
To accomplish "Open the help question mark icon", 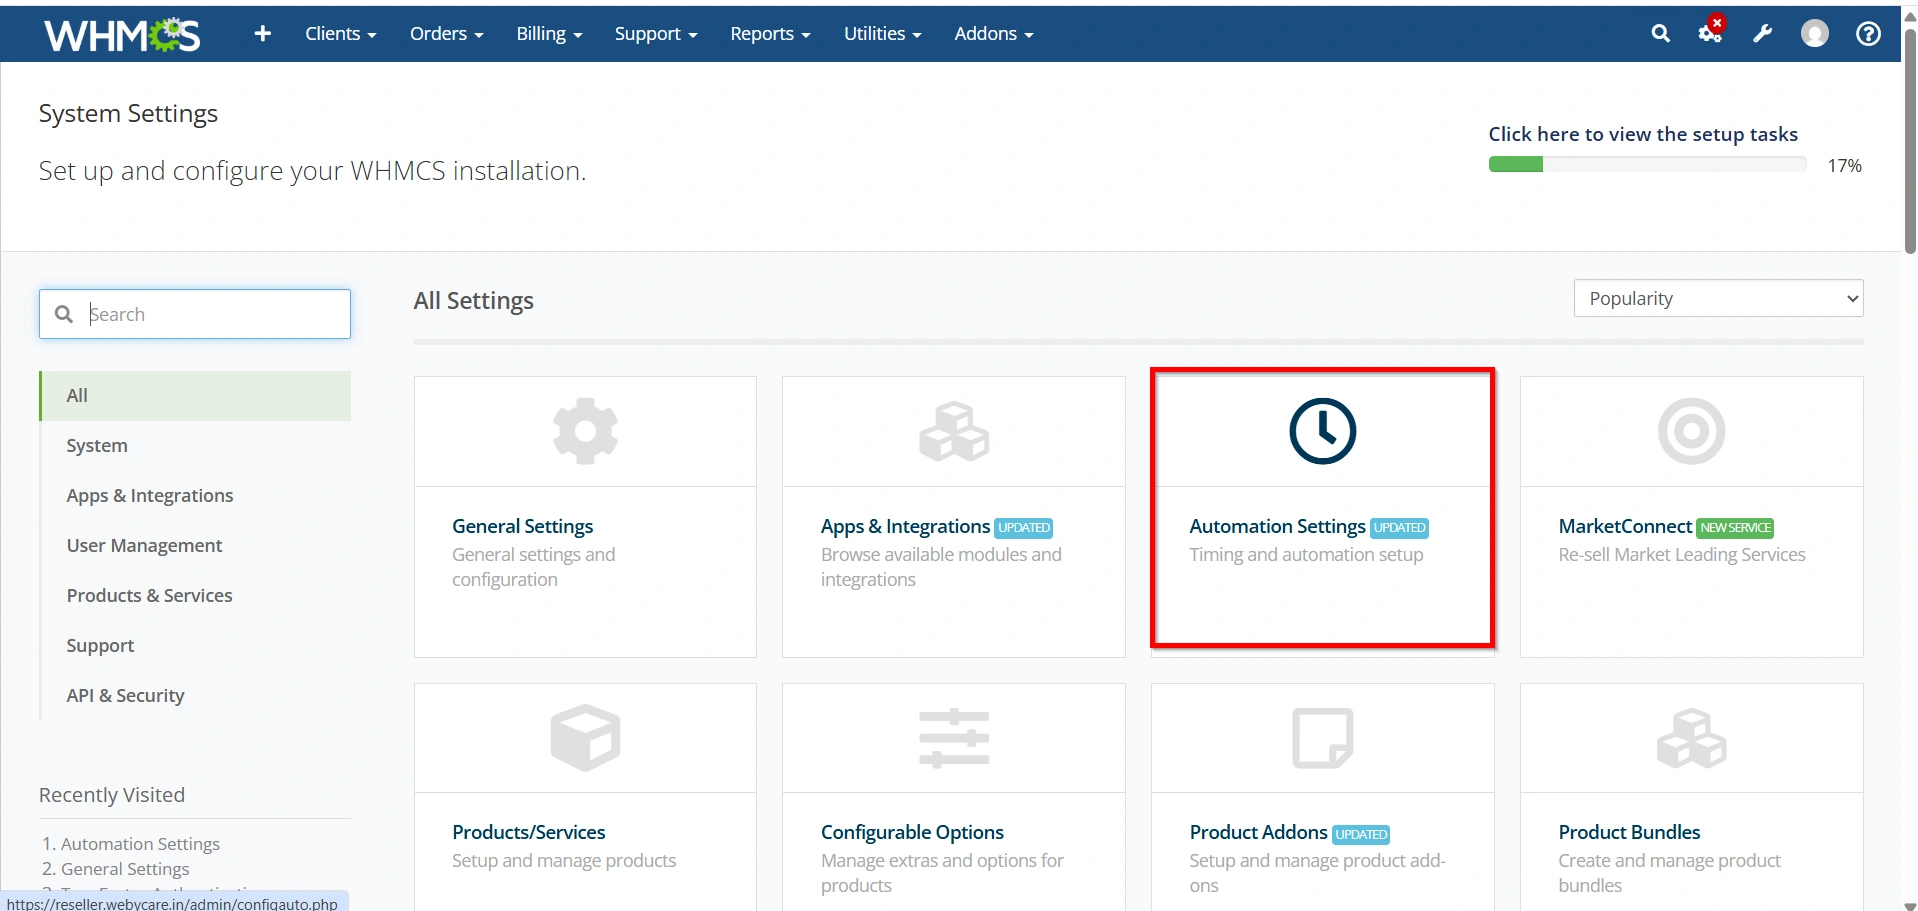I will point(1868,34).
